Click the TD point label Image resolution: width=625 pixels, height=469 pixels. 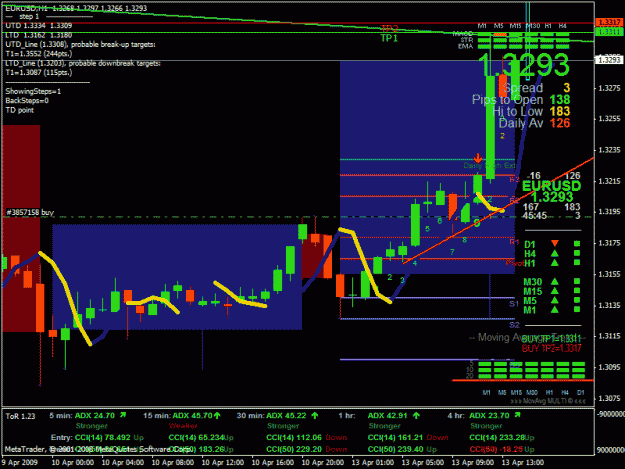20,110
